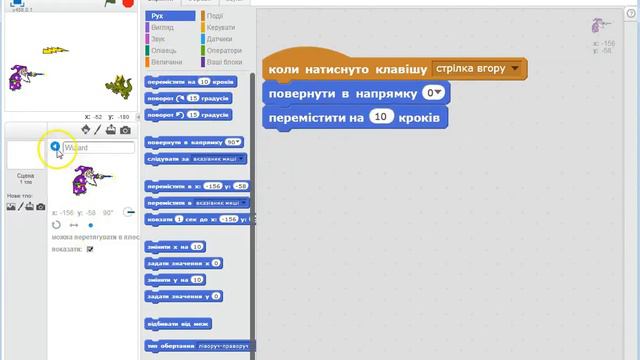Click the yellow lightning sprite on the stage
Screen dimensions: 640x360
56,50
